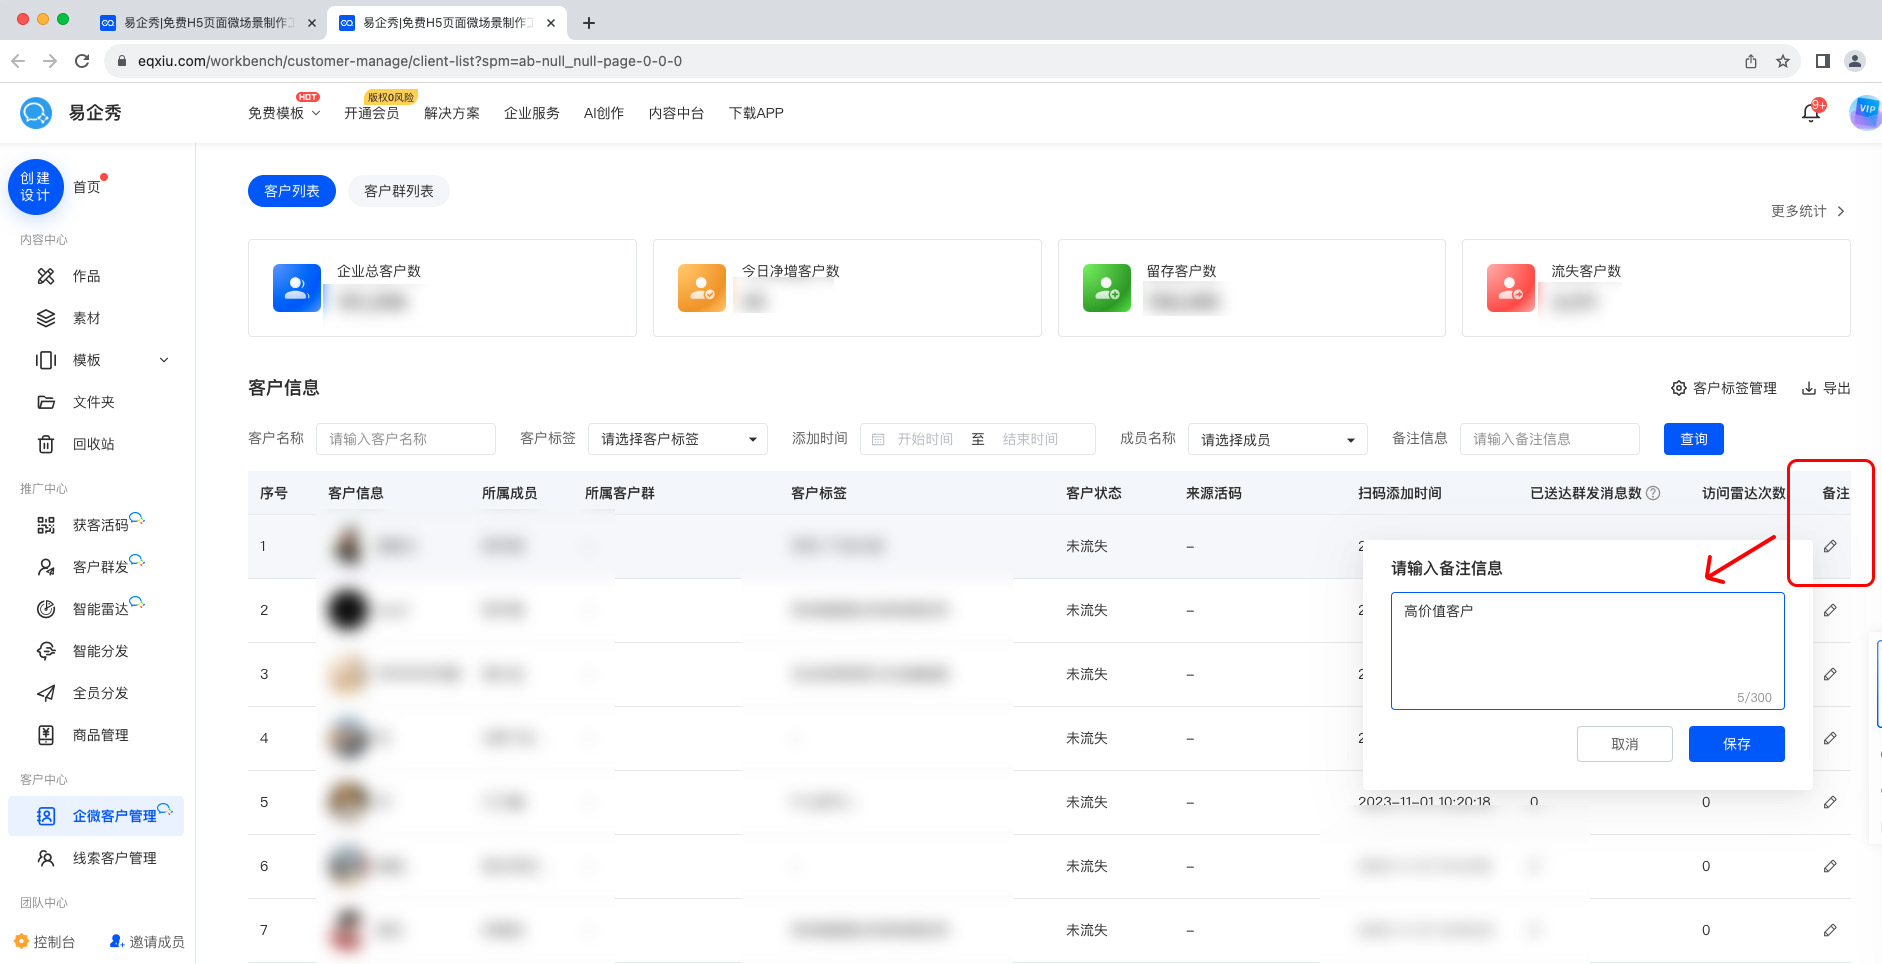Open the 更多统计 link

click(1806, 211)
